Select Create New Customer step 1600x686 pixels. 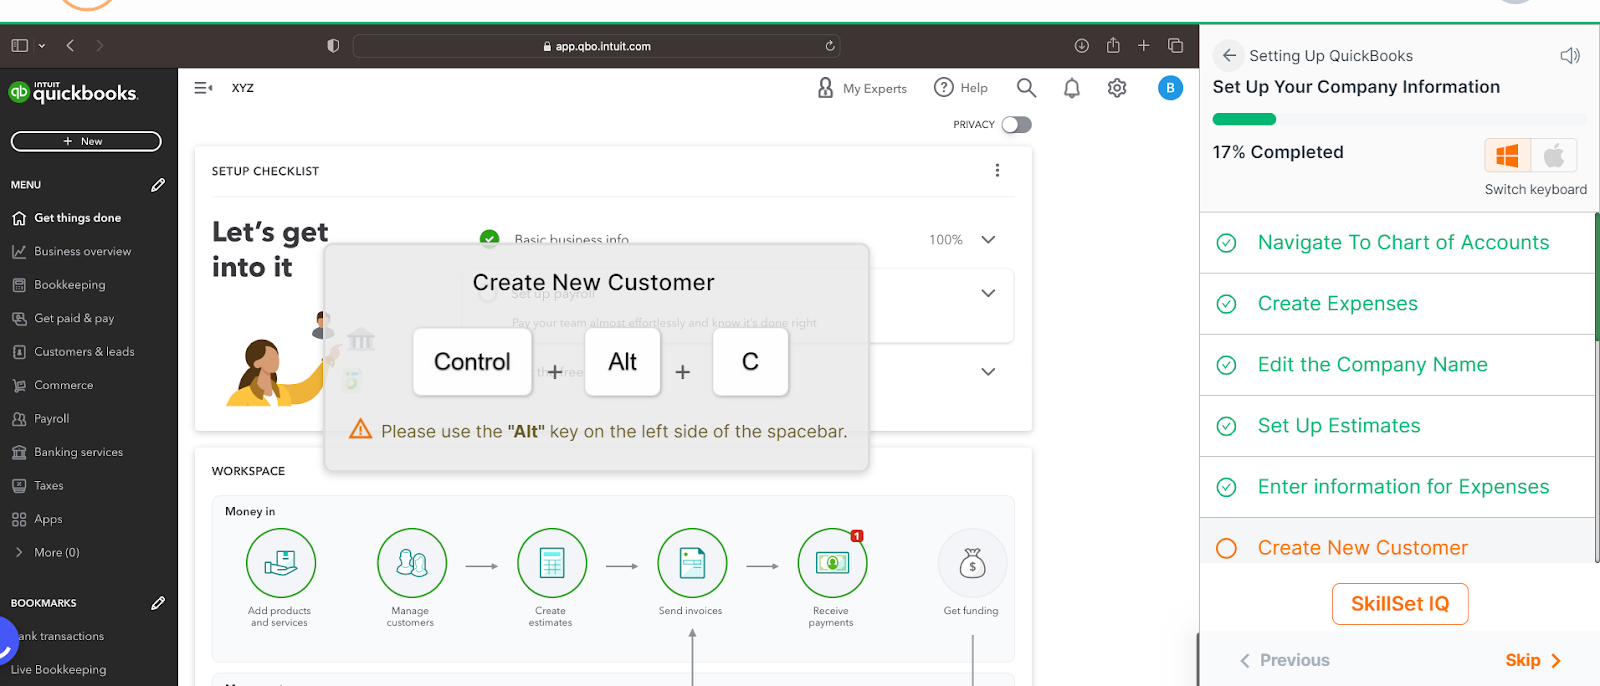point(1397,543)
